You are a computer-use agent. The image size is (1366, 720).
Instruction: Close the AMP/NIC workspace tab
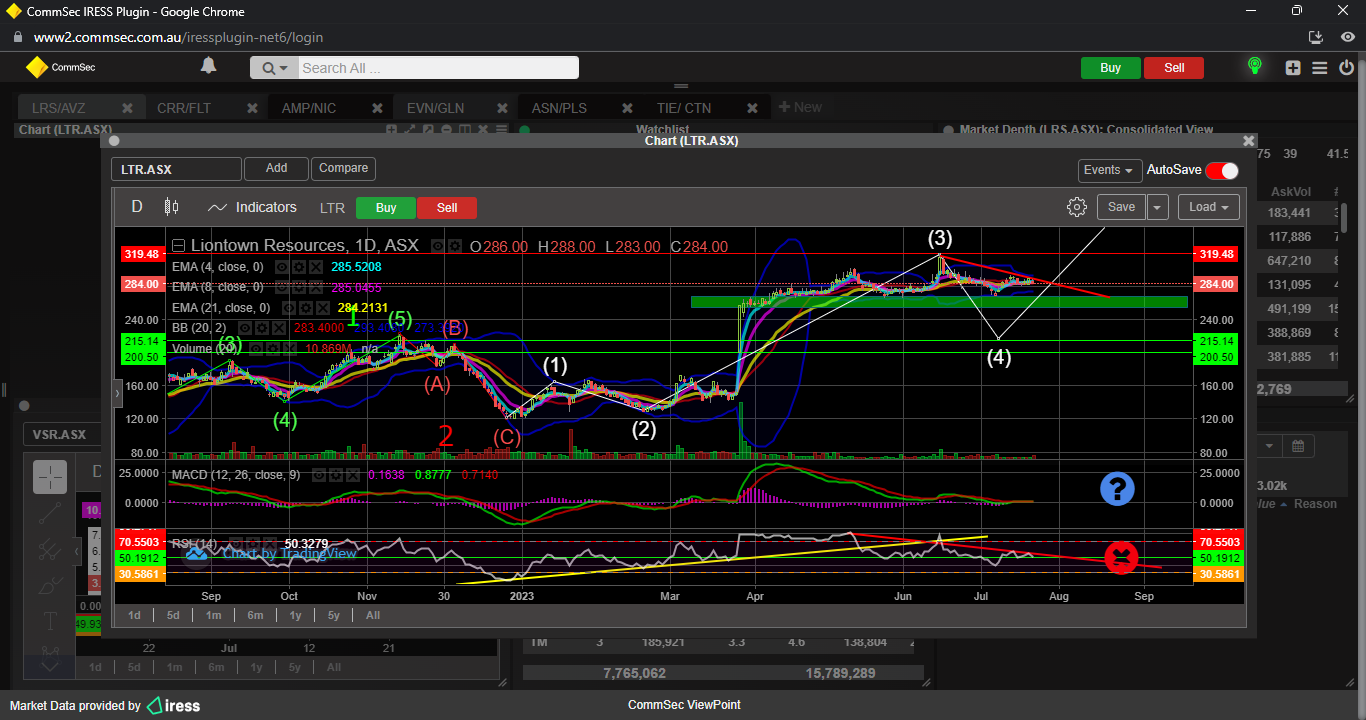coord(377,108)
